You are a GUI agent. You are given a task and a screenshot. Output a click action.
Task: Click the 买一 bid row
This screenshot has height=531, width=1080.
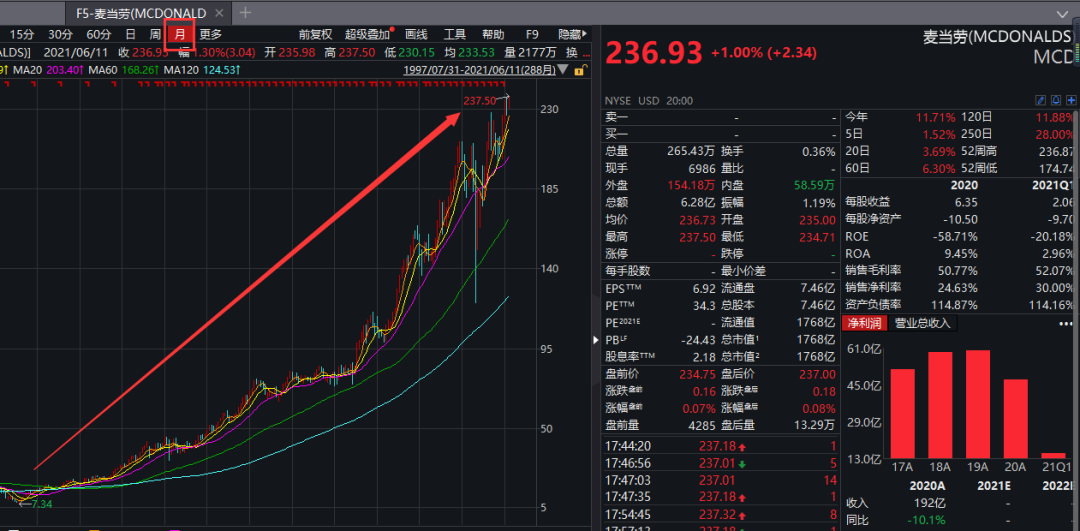pyautogui.click(x=721, y=134)
